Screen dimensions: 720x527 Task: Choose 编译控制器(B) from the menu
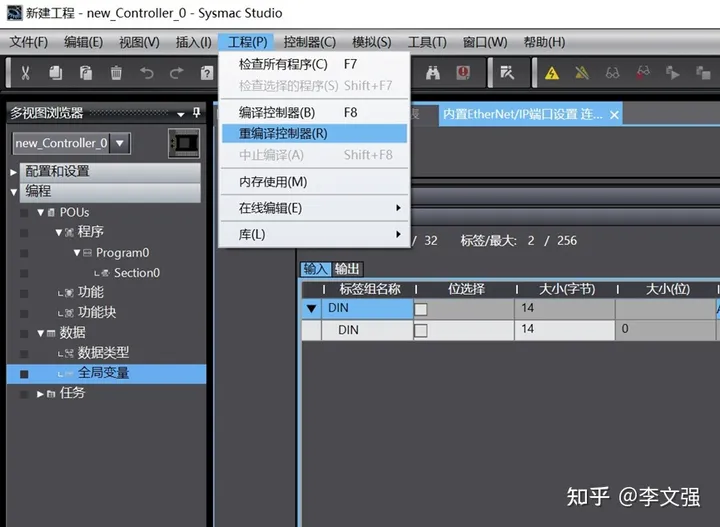pyautogui.click(x=315, y=112)
